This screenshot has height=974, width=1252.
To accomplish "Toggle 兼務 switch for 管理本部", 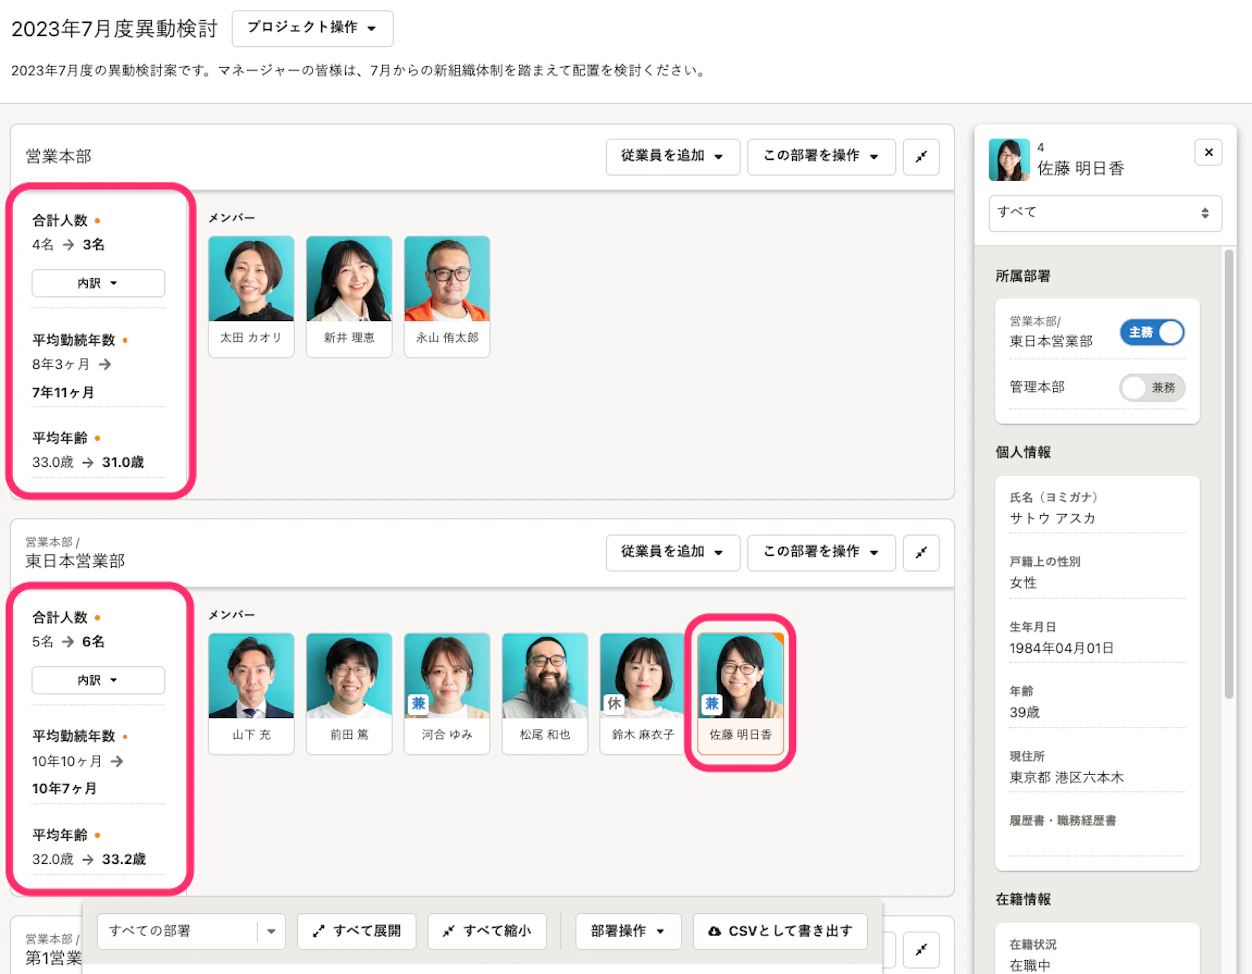I will pyautogui.click(x=1152, y=388).
